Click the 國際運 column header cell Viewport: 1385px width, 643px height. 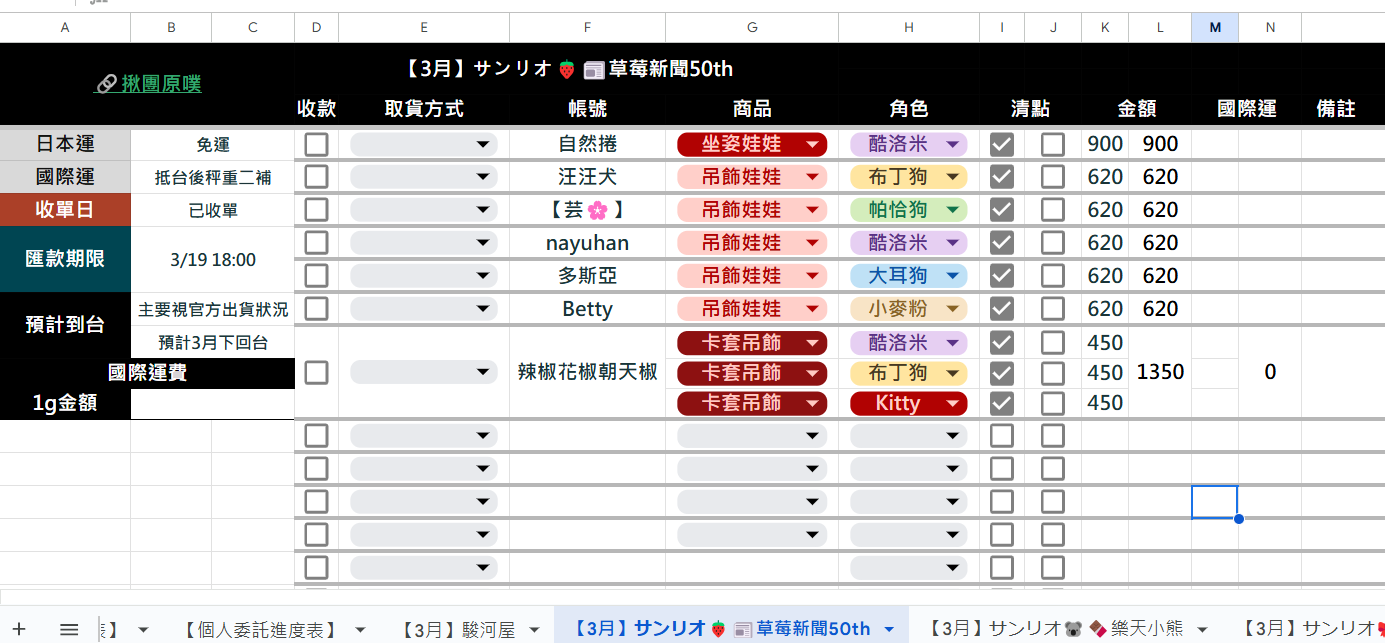[1246, 109]
